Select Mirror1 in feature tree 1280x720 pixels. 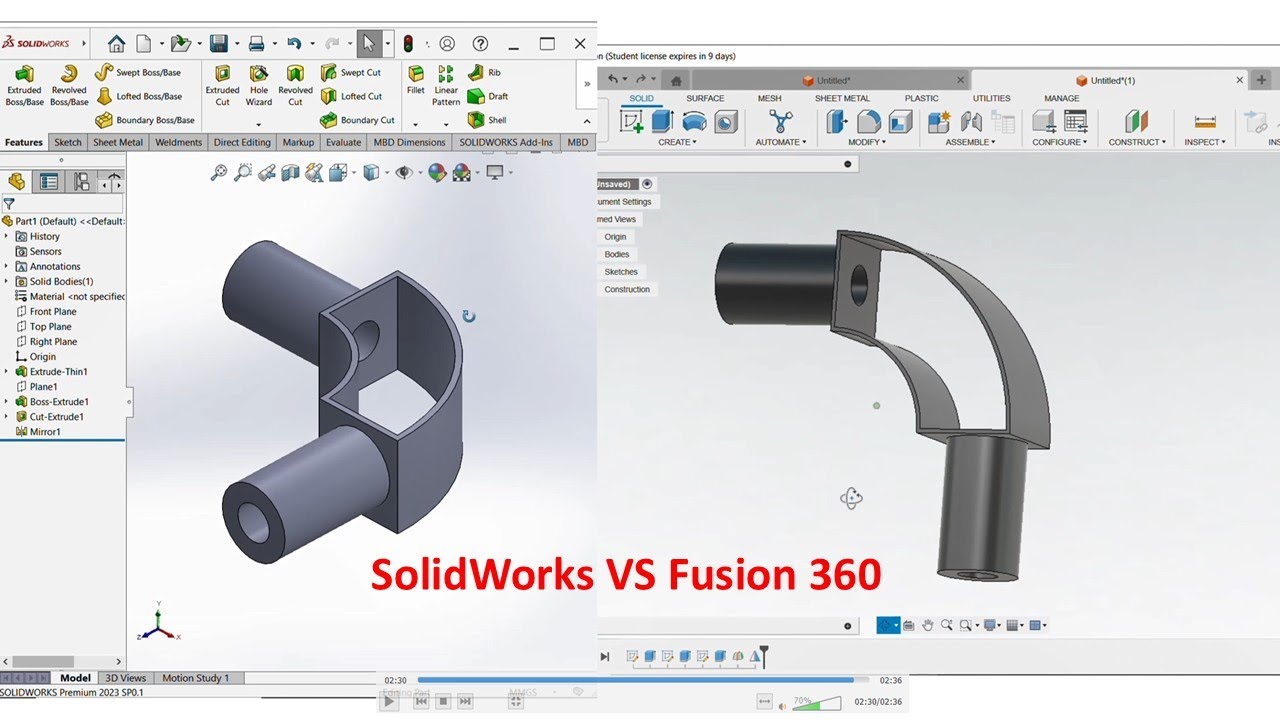click(45, 432)
